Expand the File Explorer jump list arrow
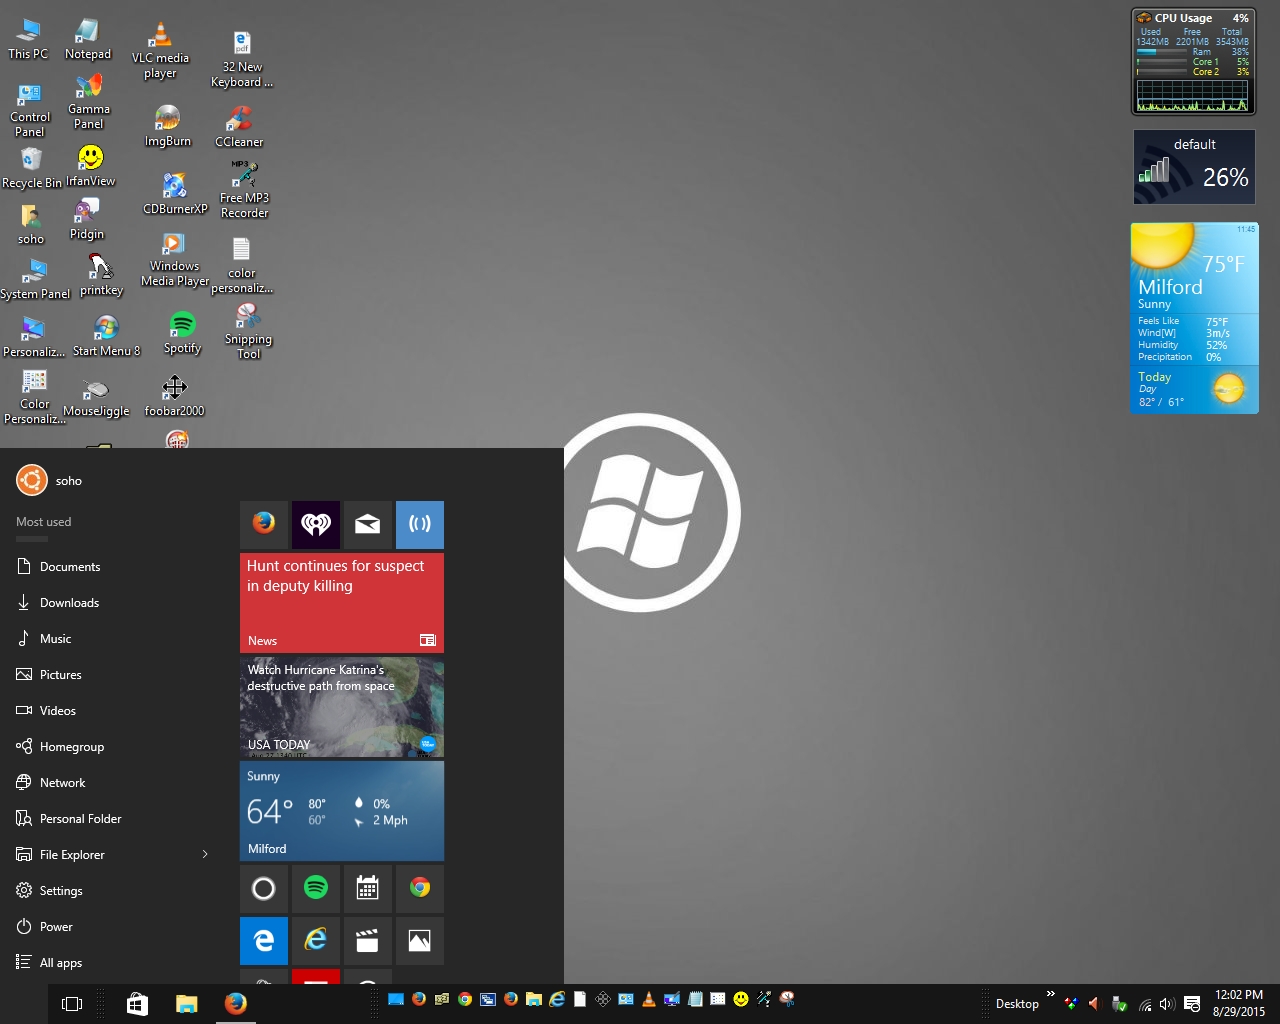Screen dimensions: 1280x1024 (205, 855)
